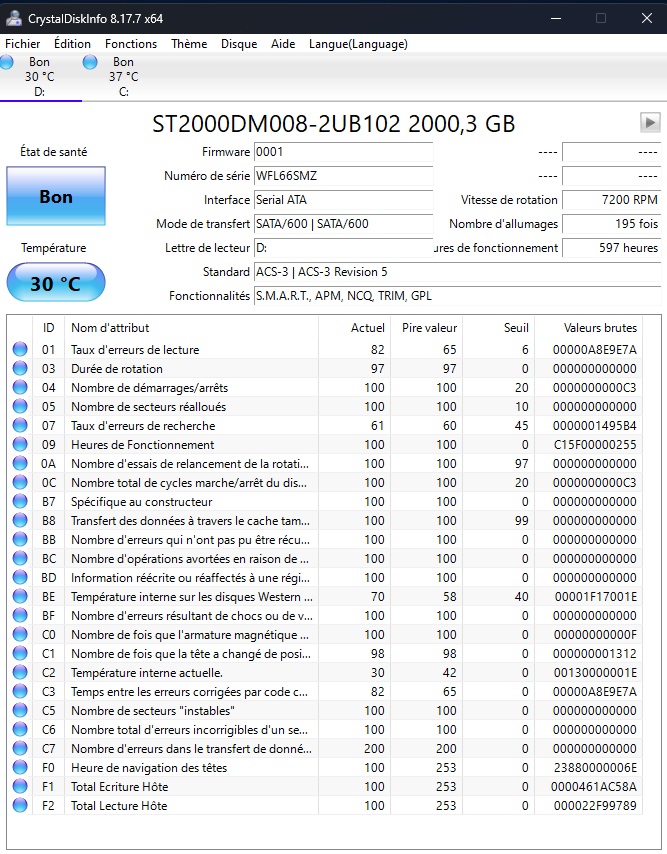Viewport: 667px width, 854px height.
Task: Open the Édition menu
Action: [x=72, y=44]
